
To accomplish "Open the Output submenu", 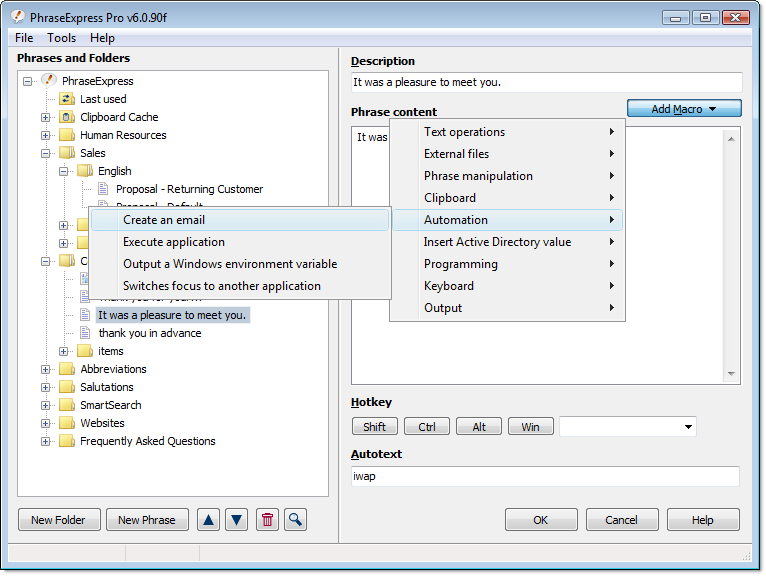I will point(507,308).
